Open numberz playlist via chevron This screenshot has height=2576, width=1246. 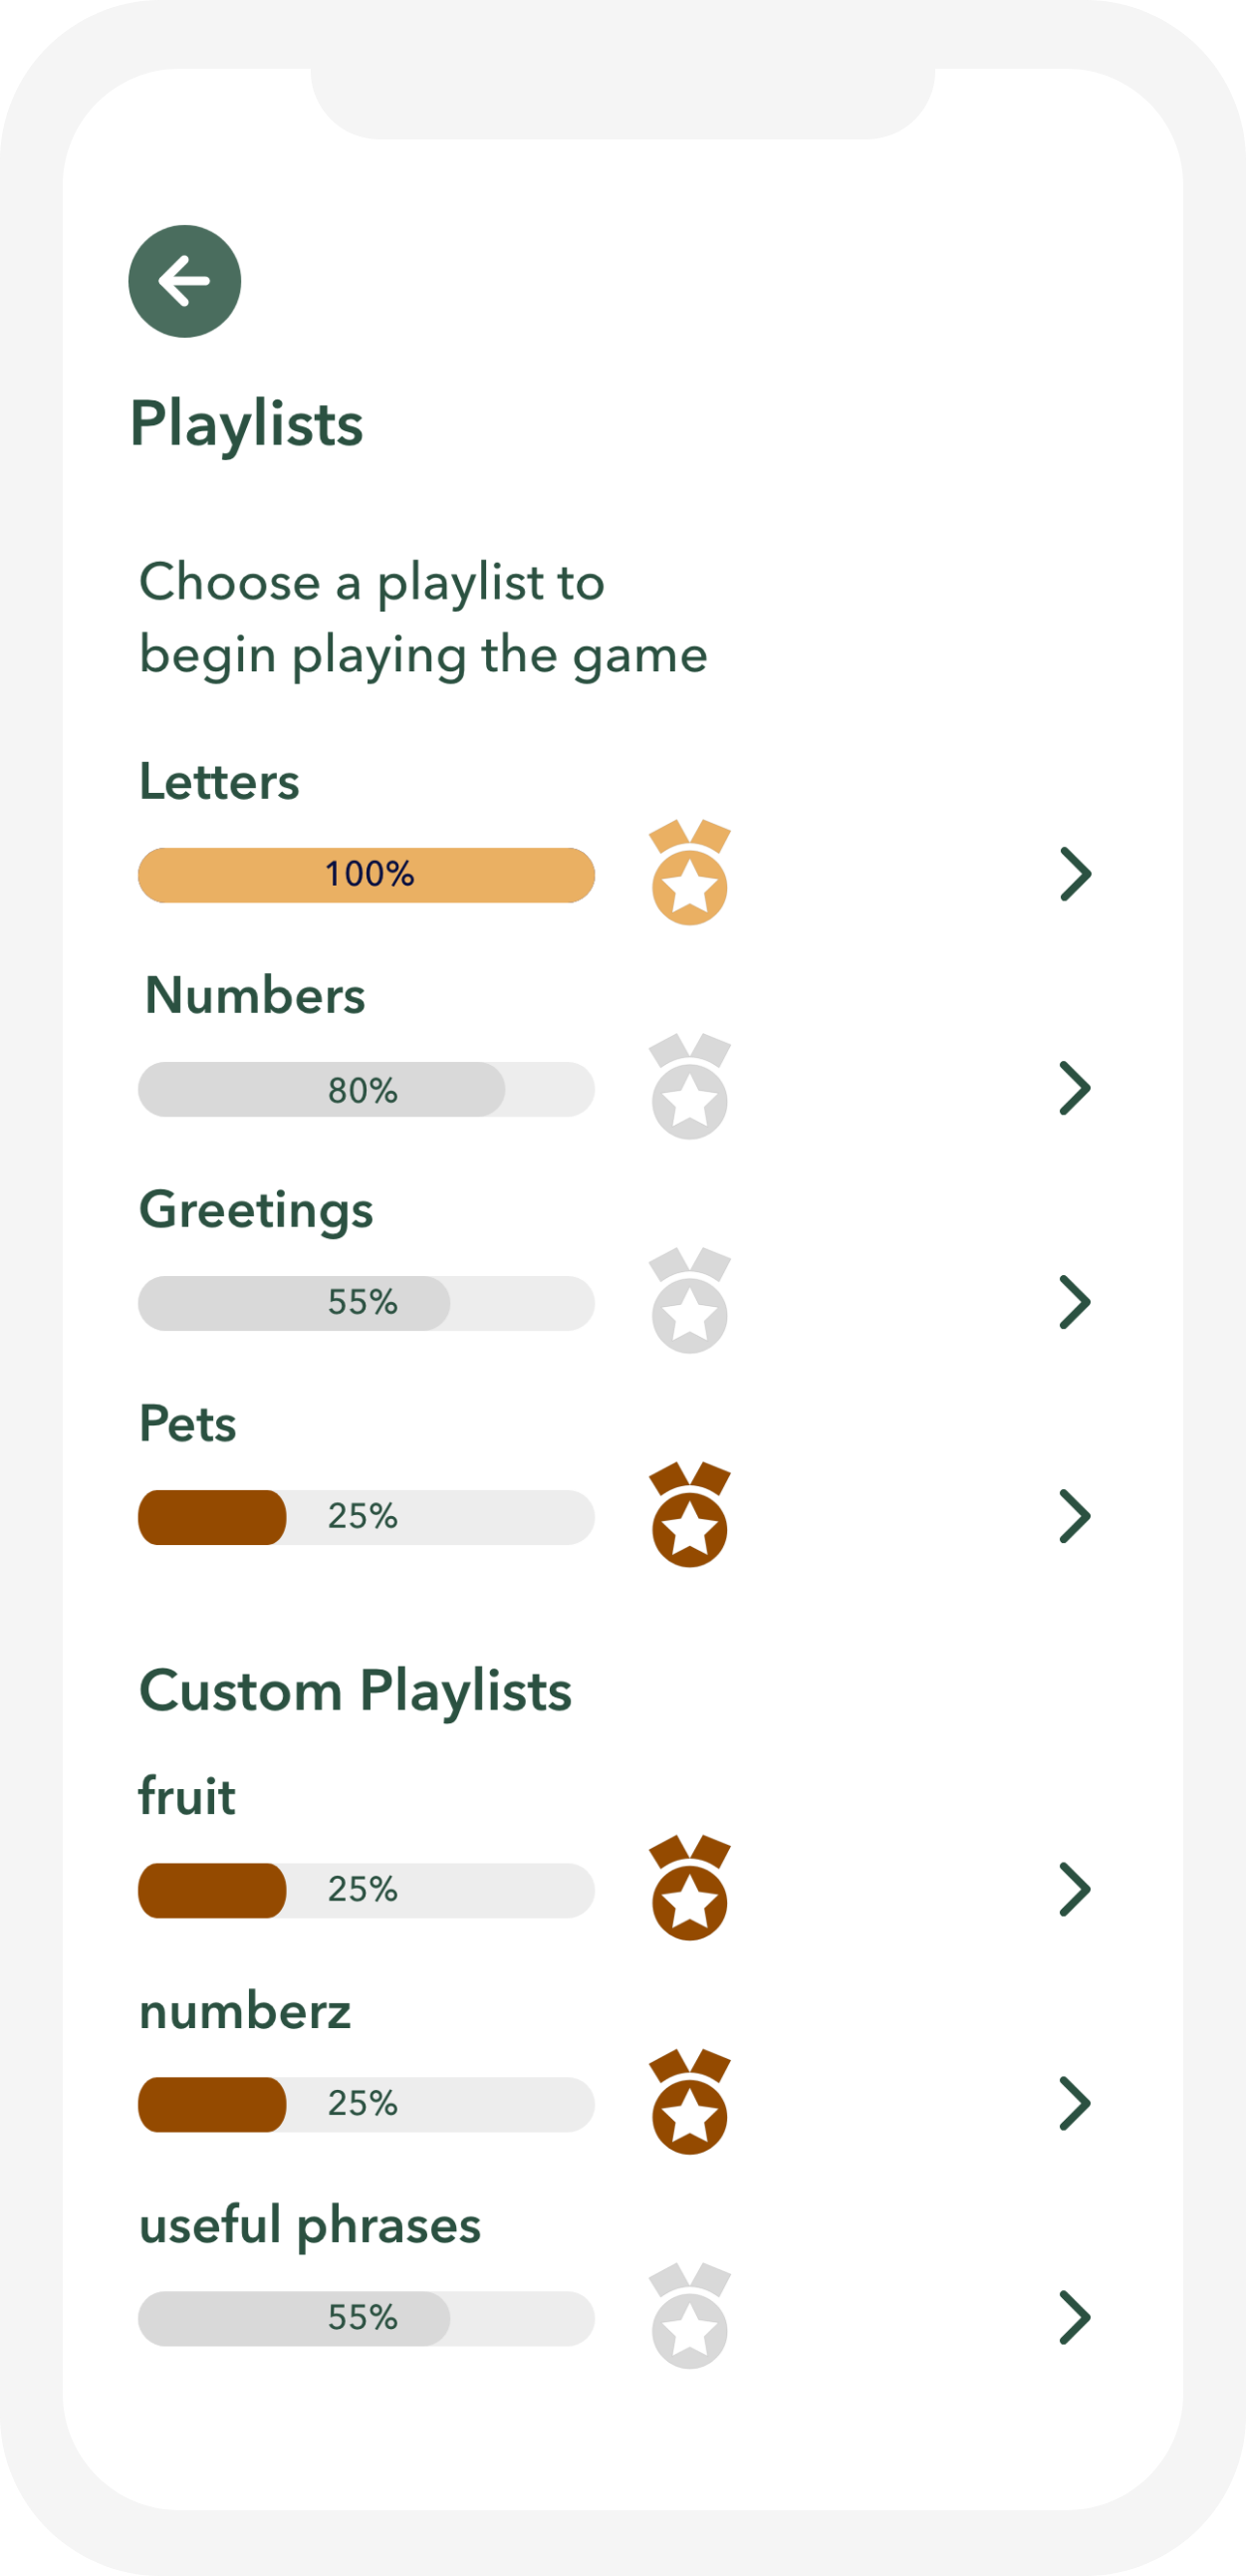click(x=1075, y=2104)
